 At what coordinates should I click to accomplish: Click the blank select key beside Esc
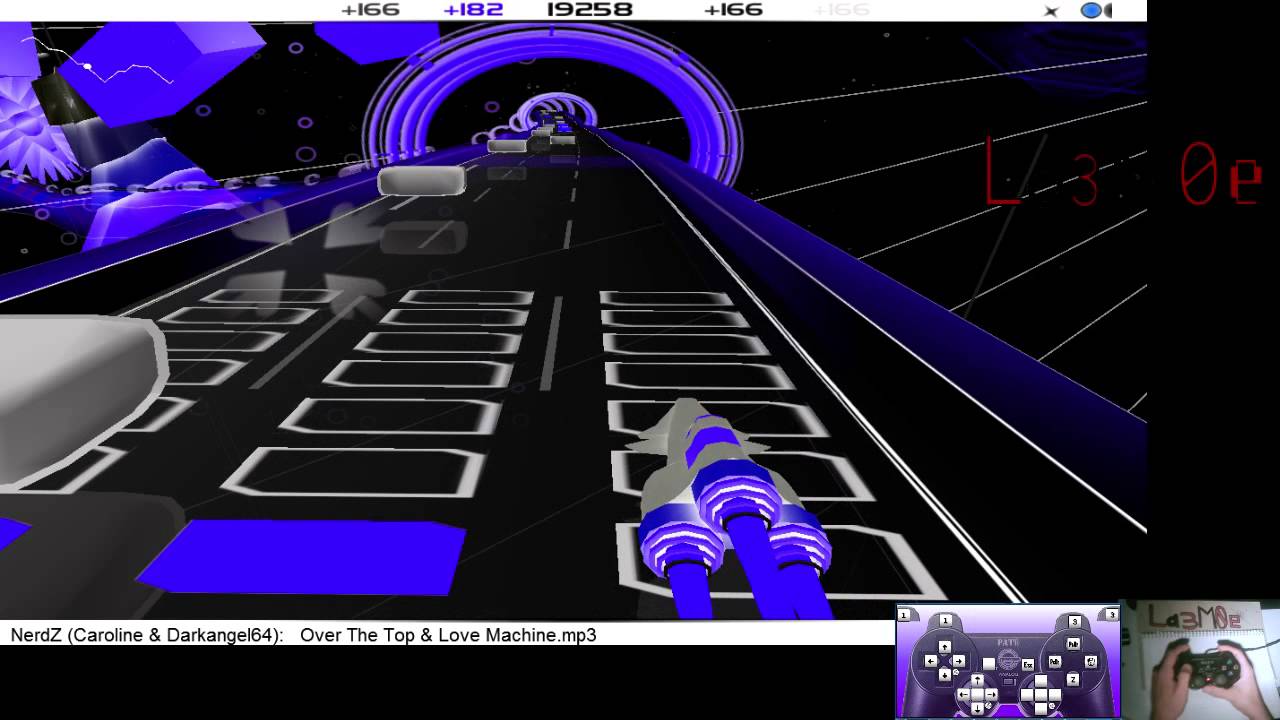(989, 664)
